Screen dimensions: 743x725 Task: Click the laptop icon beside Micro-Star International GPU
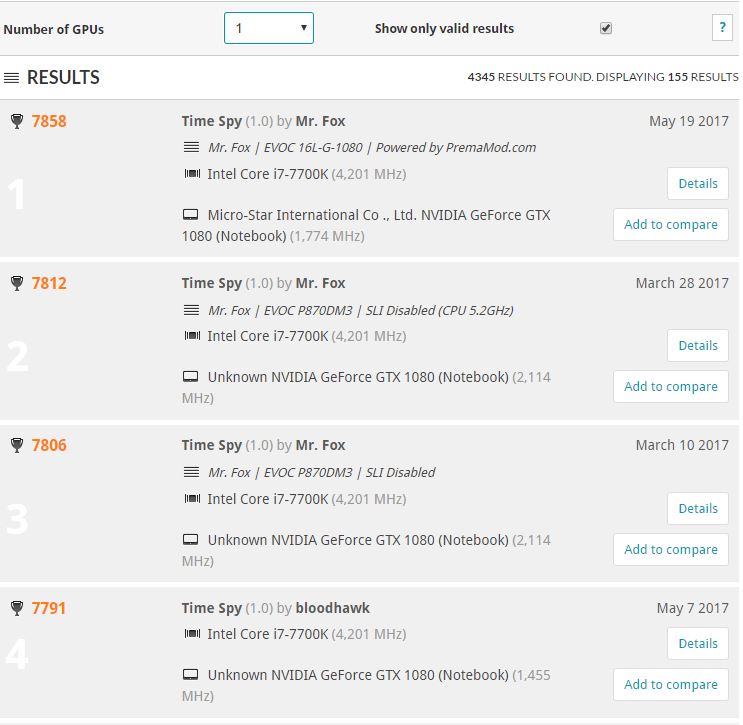tap(191, 215)
